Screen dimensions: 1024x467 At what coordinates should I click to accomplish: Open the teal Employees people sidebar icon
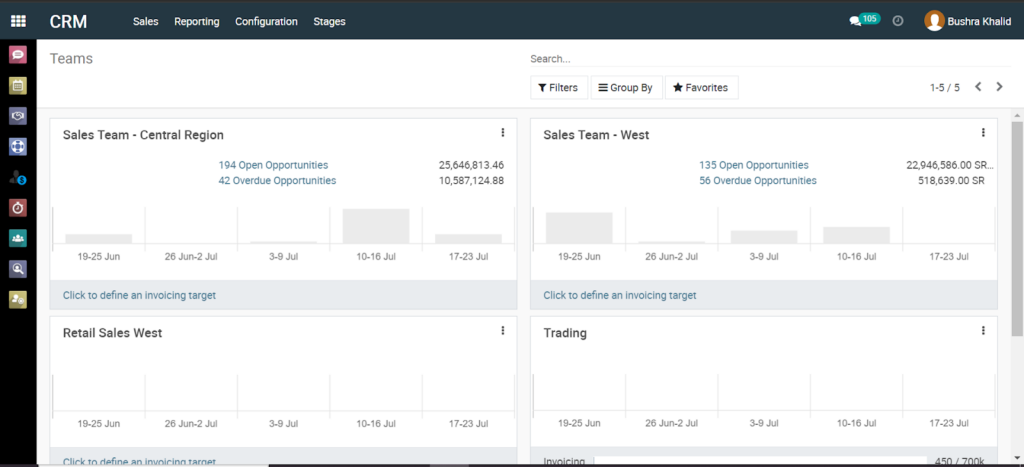click(x=18, y=238)
